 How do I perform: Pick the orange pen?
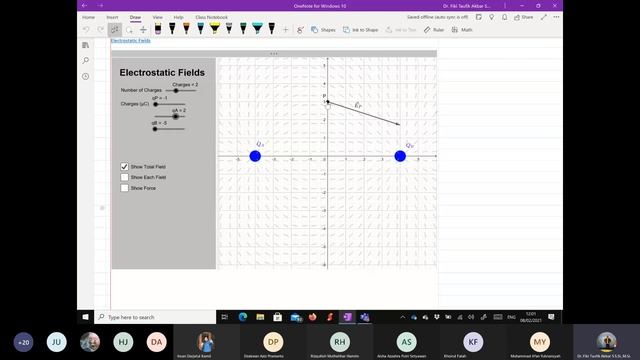[x=186, y=29]
